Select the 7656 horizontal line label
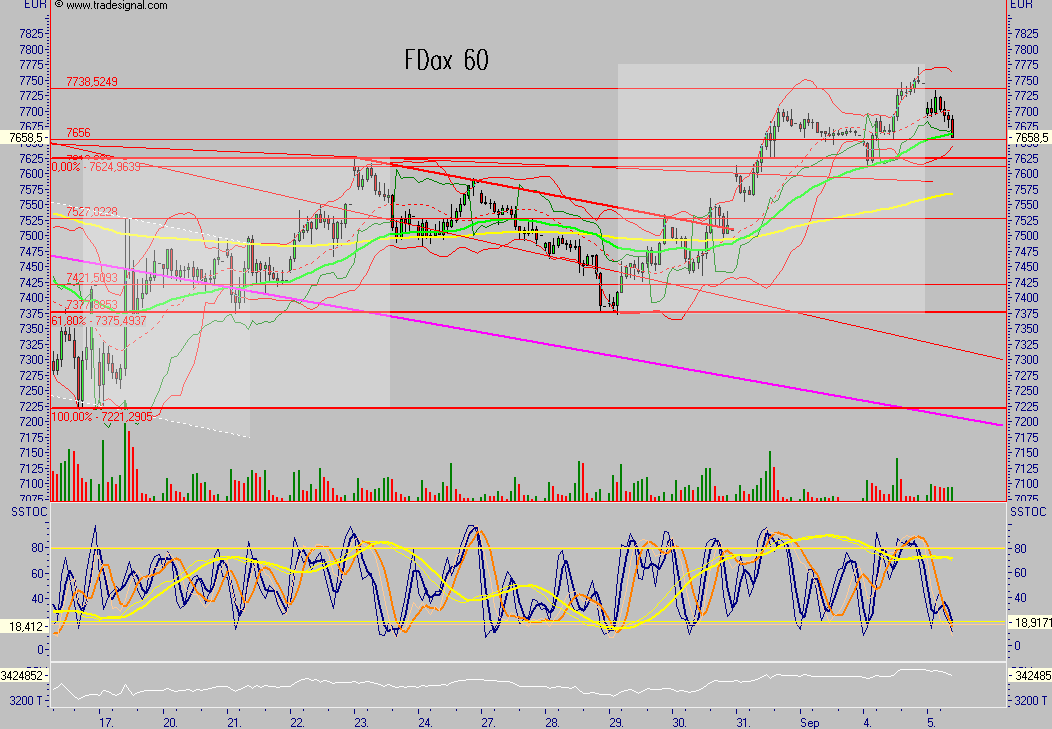 click(x=78, y=132)
